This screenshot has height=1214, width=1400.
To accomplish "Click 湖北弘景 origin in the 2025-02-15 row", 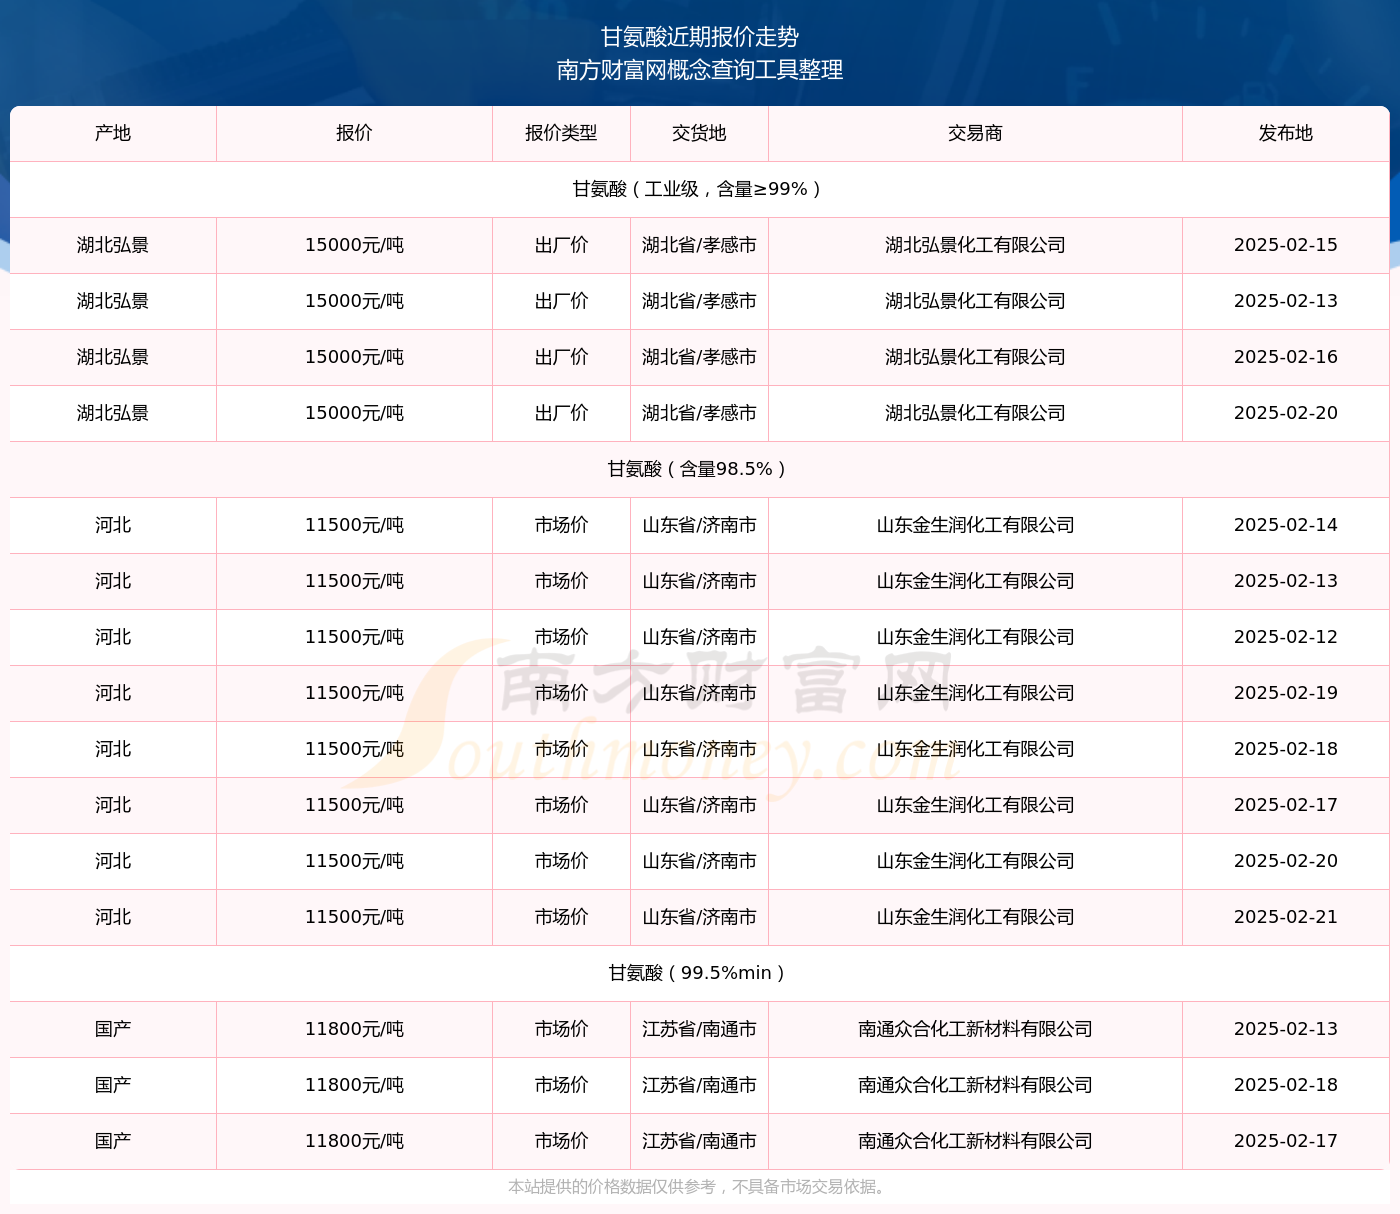I will (x=113, y=245).
